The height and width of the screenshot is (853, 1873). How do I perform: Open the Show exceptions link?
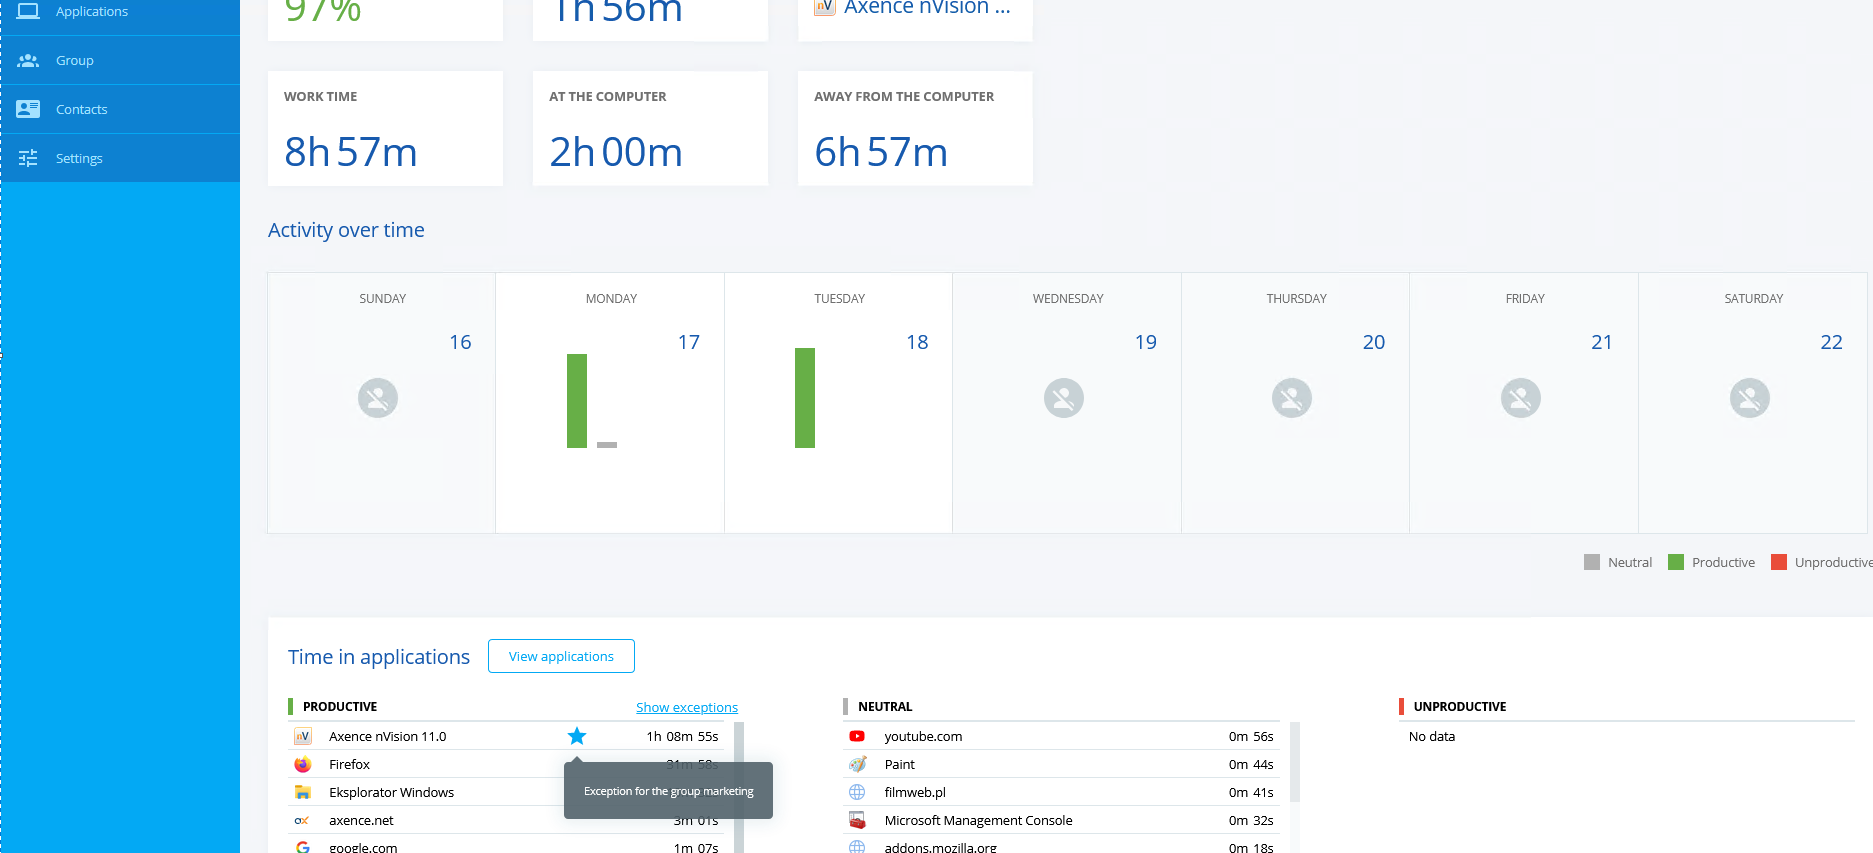tap(686, 708)
